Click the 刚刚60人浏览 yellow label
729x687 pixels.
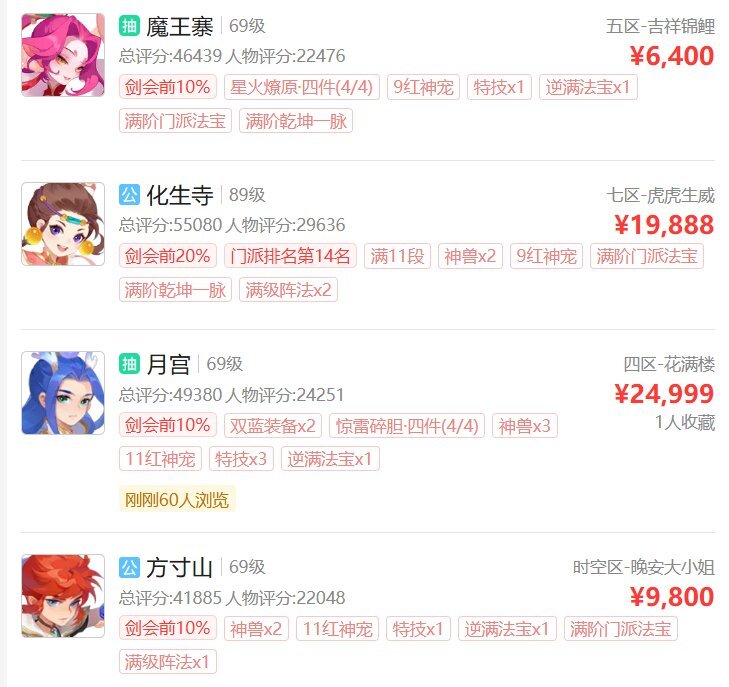[x=177, y=499]
